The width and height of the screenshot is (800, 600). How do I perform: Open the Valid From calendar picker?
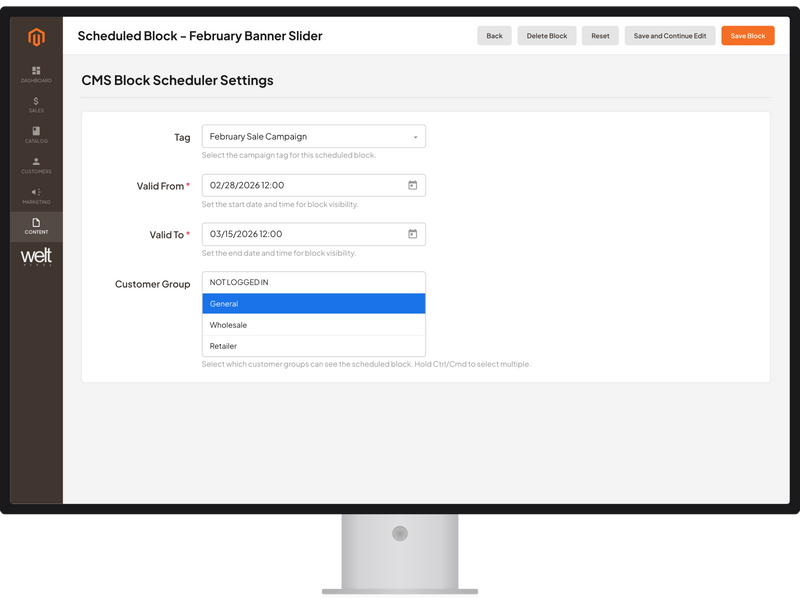point(413,184)
